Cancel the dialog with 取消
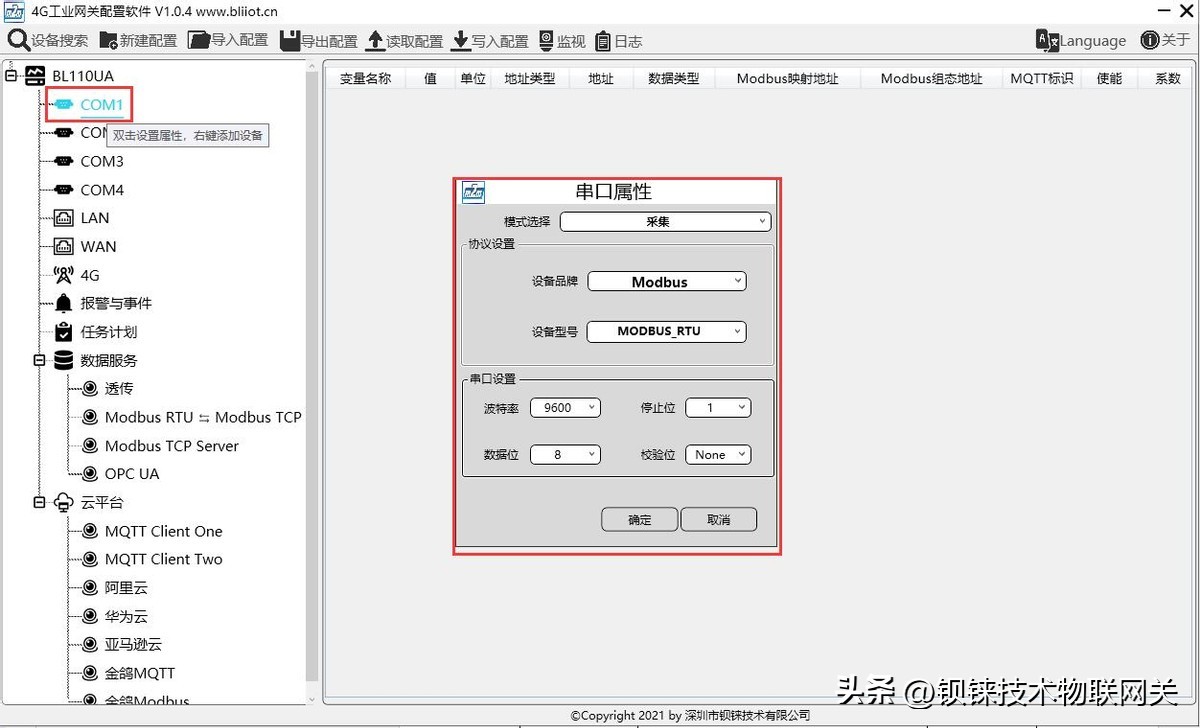1200x728 pixels. (x=718, y=519)
